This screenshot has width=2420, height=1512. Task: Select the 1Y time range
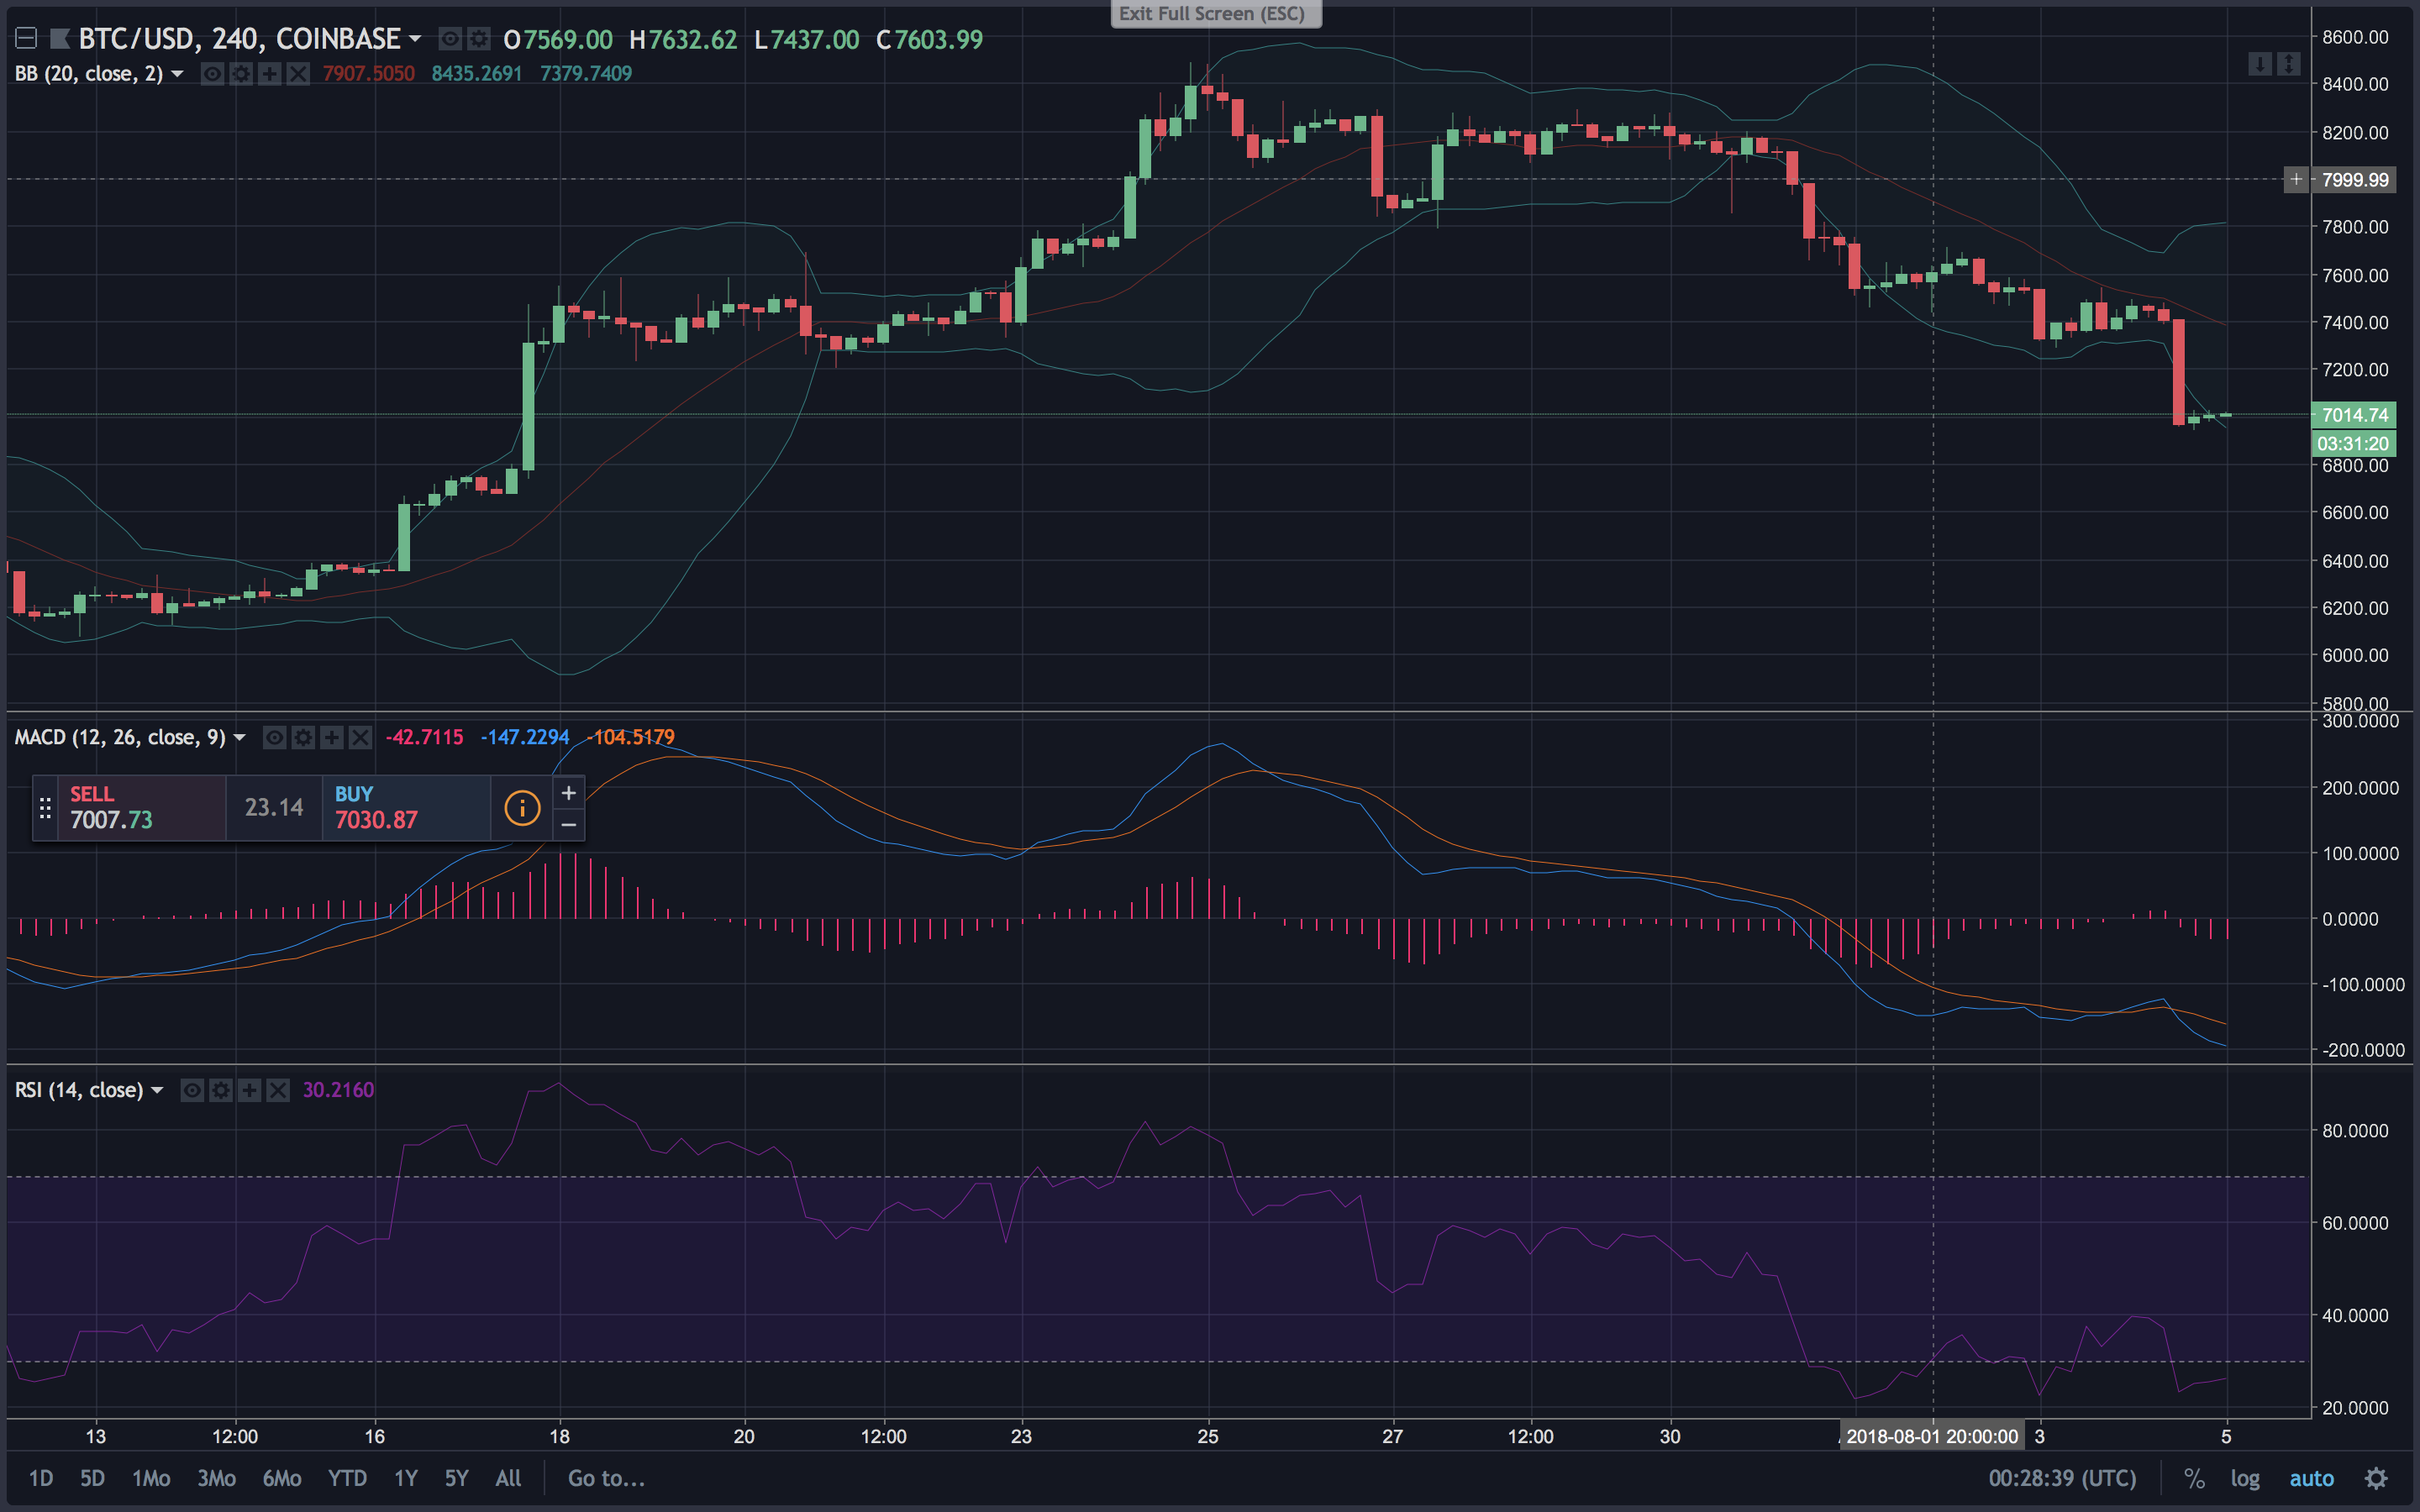point(405,1478)
